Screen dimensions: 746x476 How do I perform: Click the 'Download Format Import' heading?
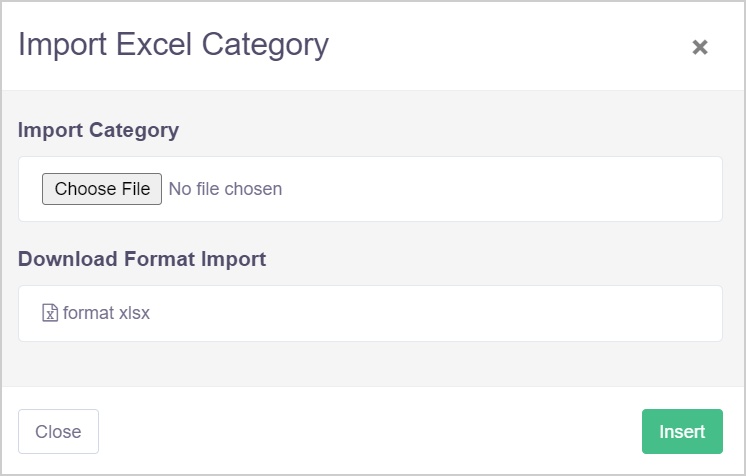142,259
